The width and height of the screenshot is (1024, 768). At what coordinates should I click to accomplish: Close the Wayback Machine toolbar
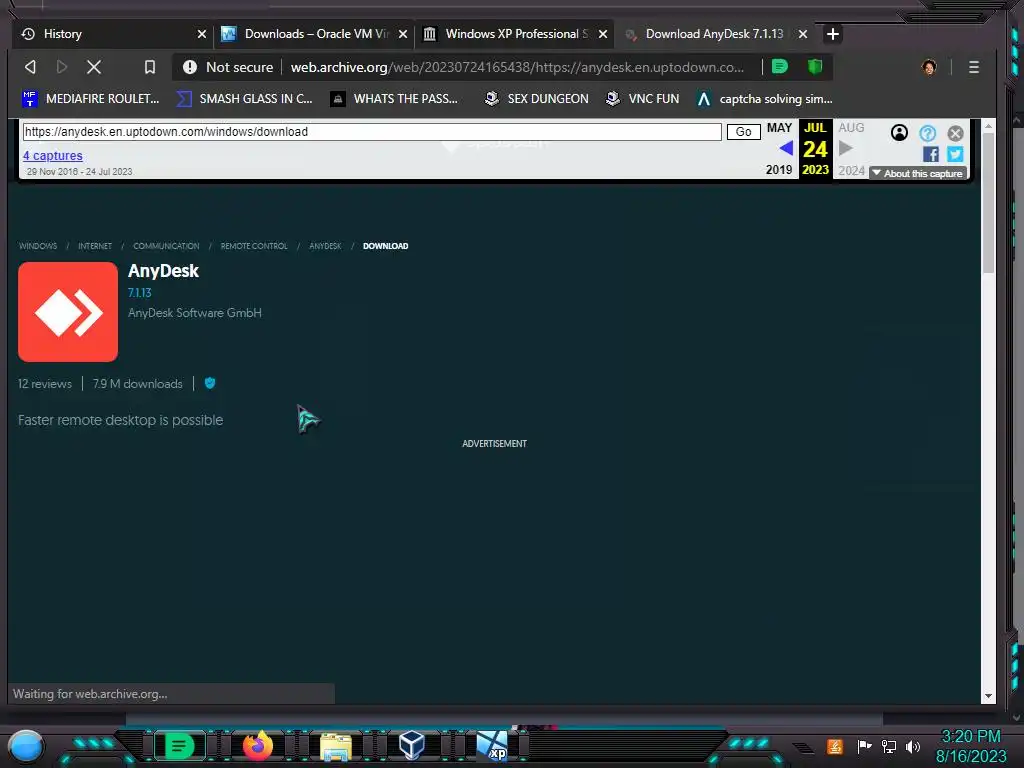click(955, 133)
